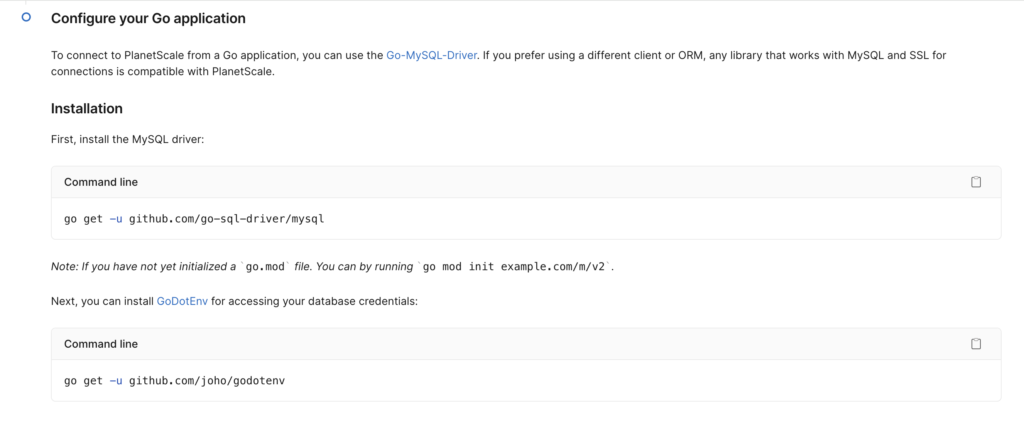Viewport: 1024px width, 424px height.
Task: Open the GoDotEnv link
Action: (182, 301)
